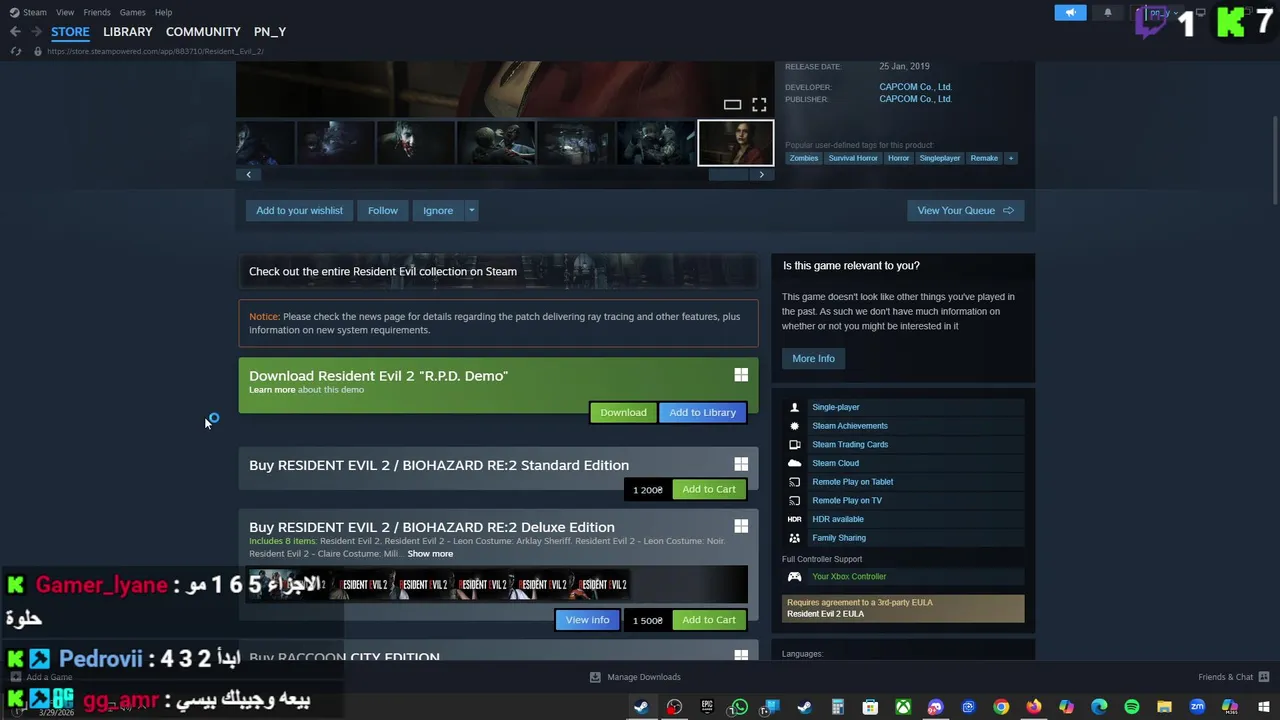This screenshot has width=1280, height=720.
Task: View info for the Deluxe Edition
Action: point(587,620)
